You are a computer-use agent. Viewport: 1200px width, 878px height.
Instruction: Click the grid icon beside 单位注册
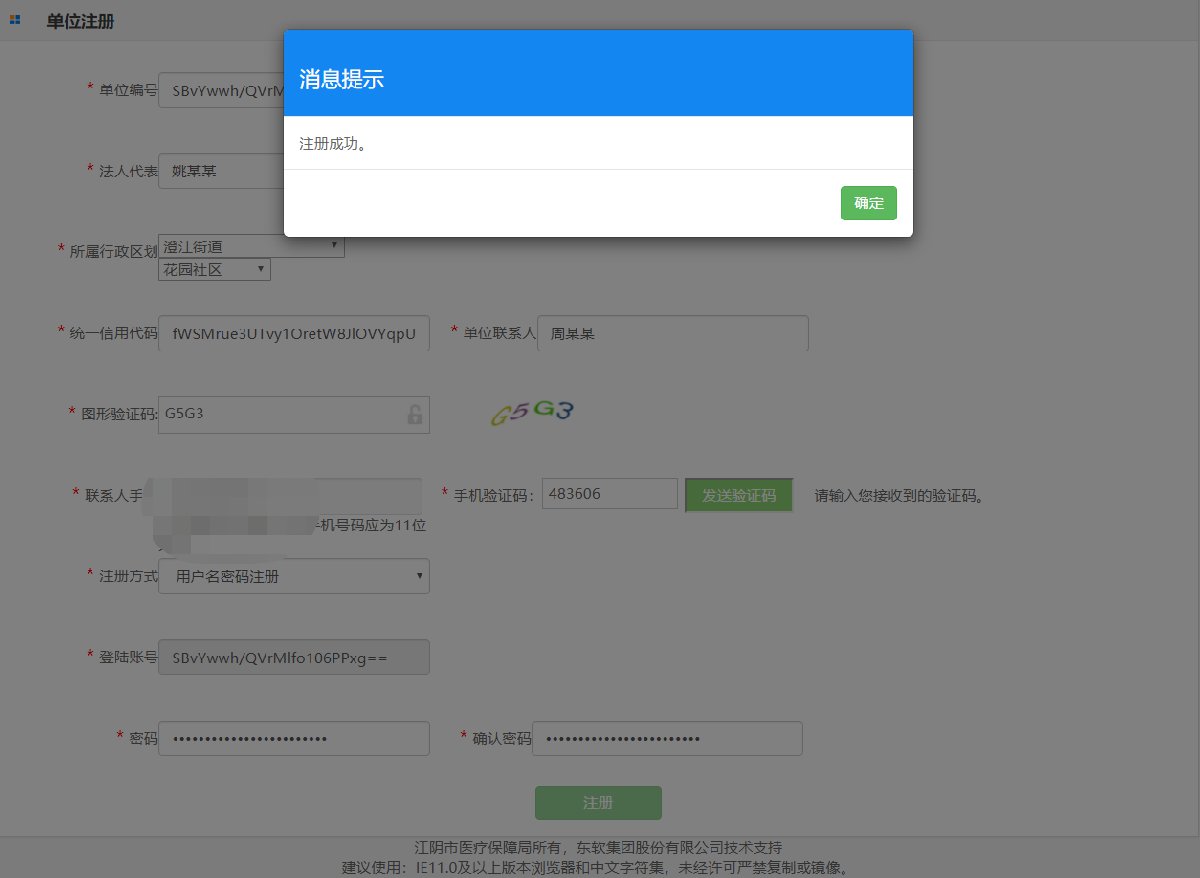15,21
